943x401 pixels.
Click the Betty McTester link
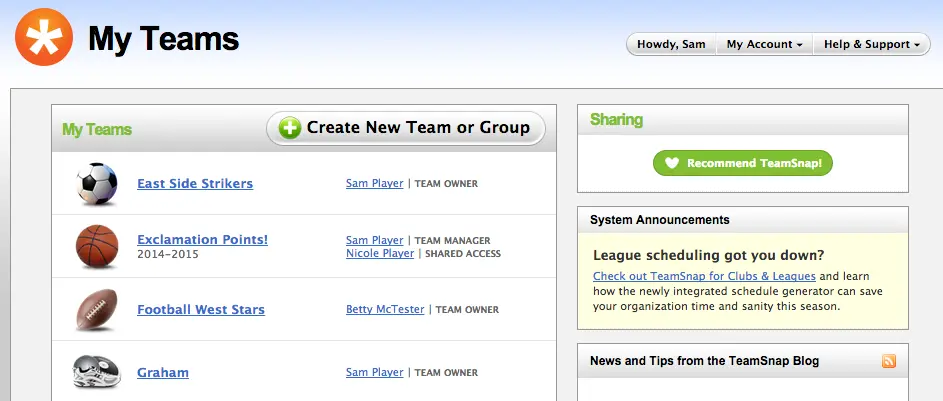[x=385, y=309]
